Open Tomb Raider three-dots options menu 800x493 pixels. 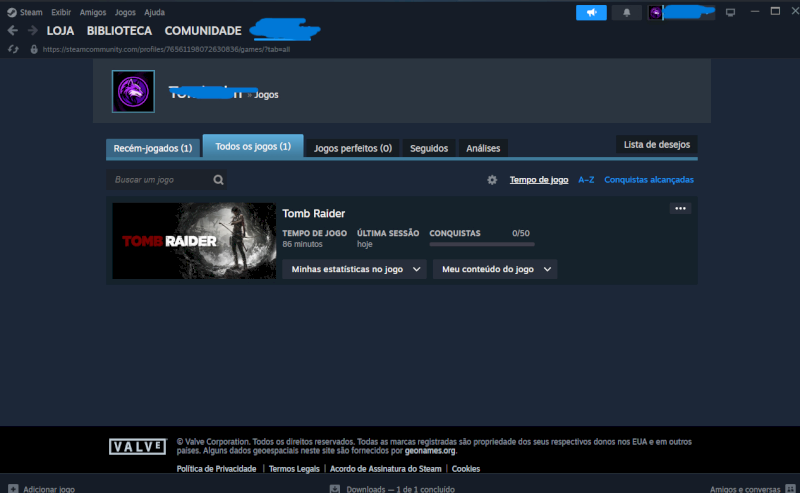coord(680,208)
